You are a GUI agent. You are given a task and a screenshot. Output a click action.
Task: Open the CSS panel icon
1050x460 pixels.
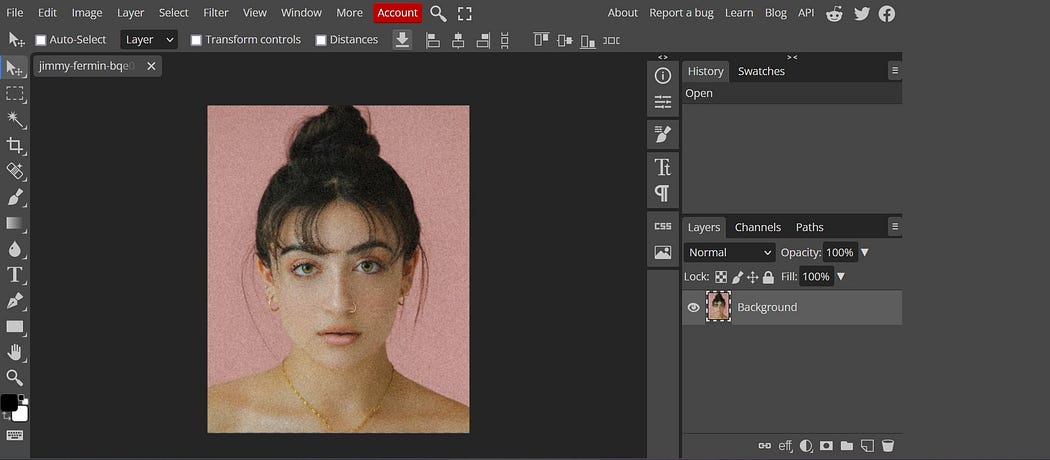pos(662,226)
